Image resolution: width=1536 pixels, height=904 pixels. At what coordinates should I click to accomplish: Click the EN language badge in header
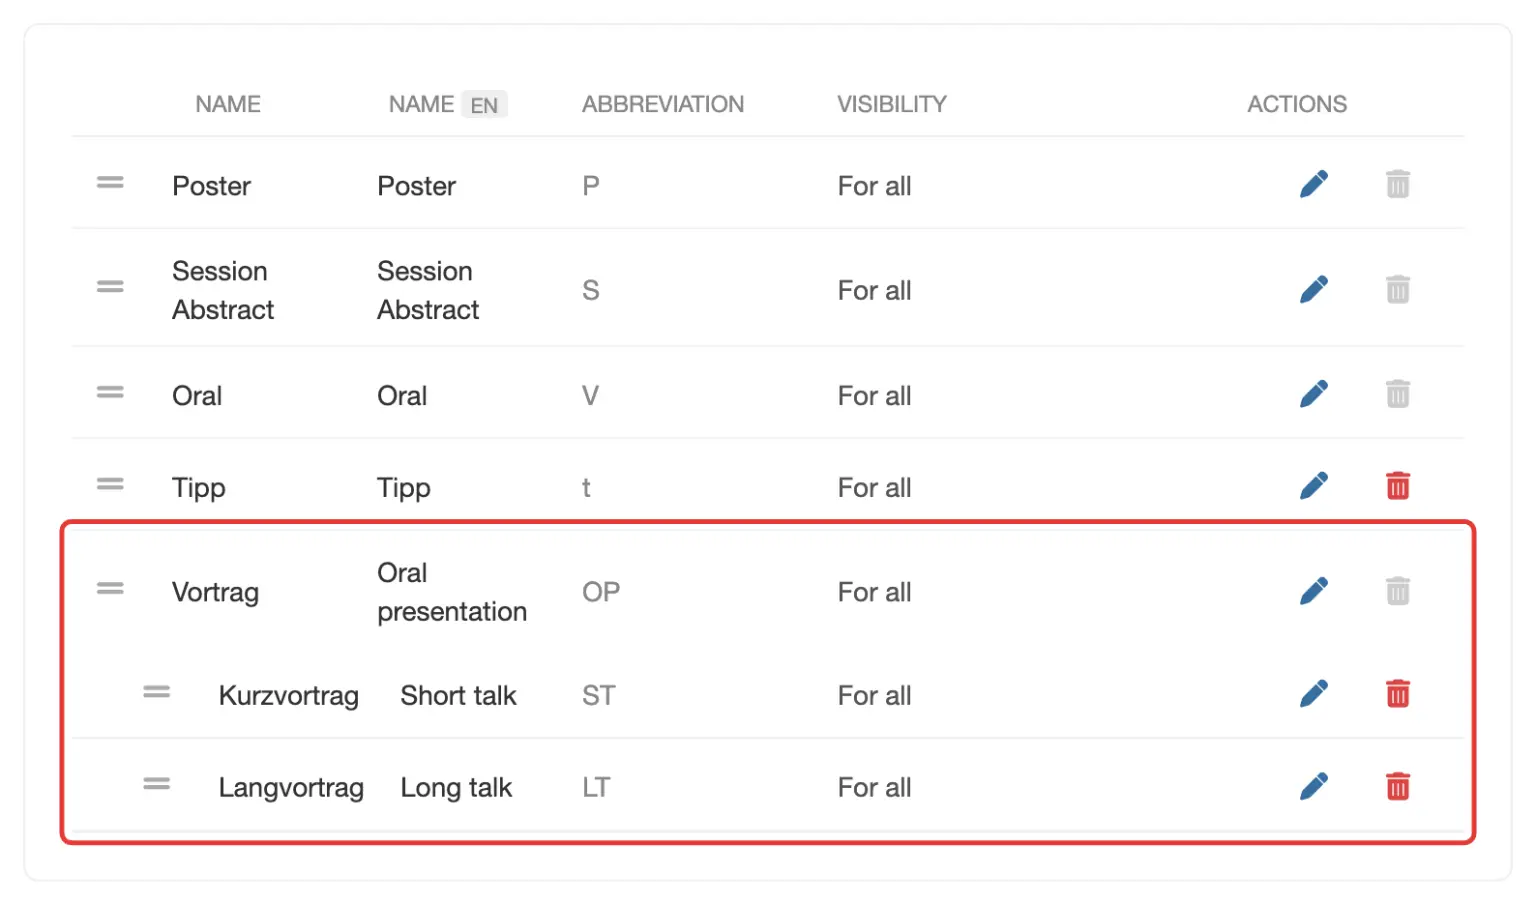point(484,105)
